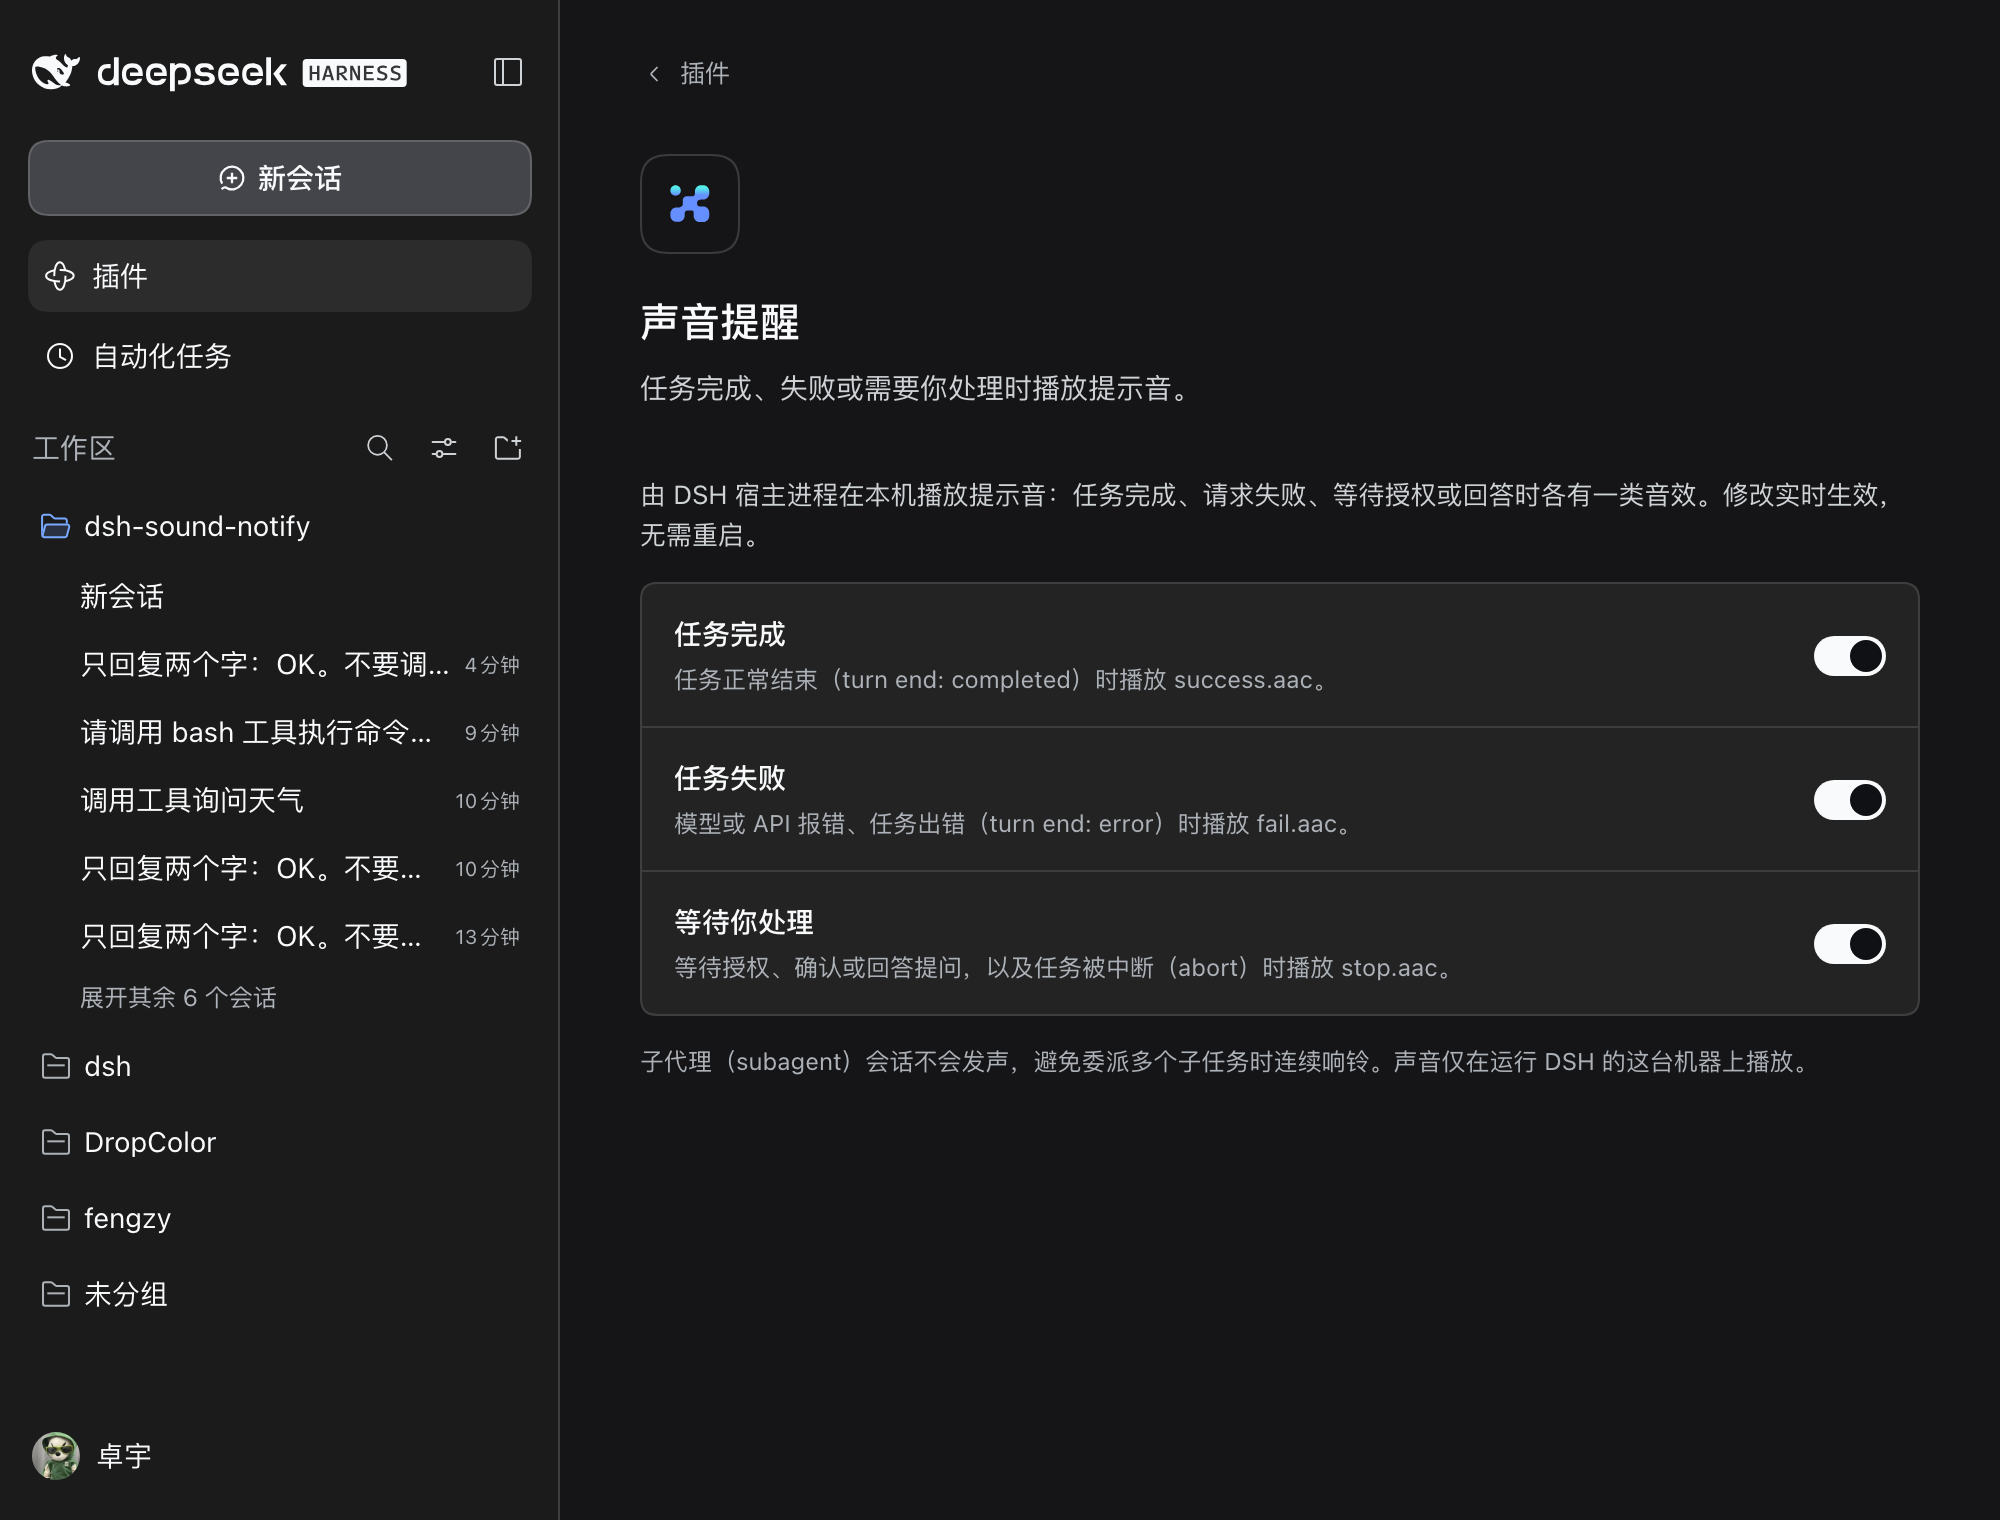The image size is (2000, 1520).
Task: Click the 10分钟 timestamp beside 调用工具询问天气
Action: coord(487,801)
